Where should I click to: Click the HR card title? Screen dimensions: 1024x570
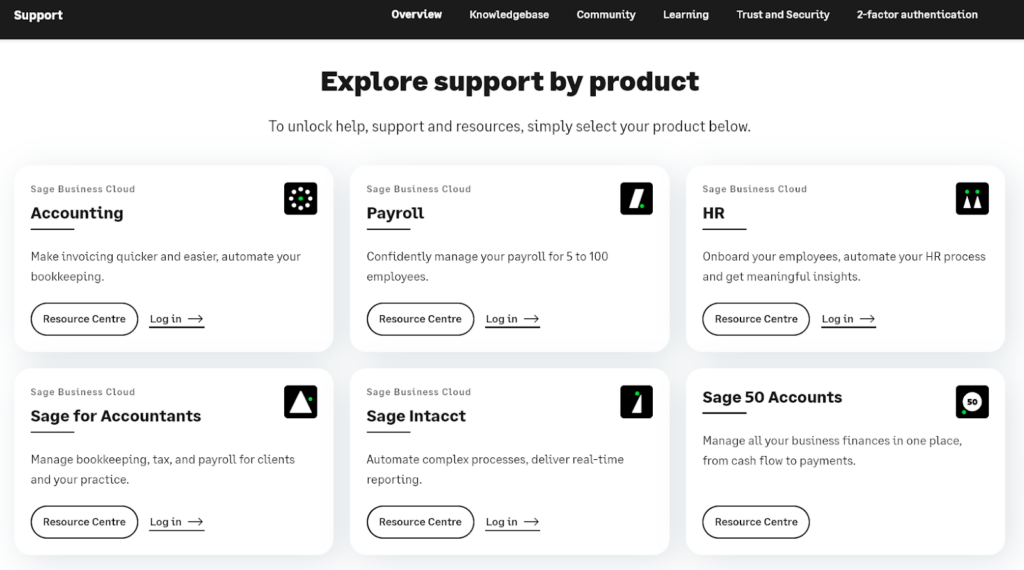pyautogui.click(x=713, y=213)
